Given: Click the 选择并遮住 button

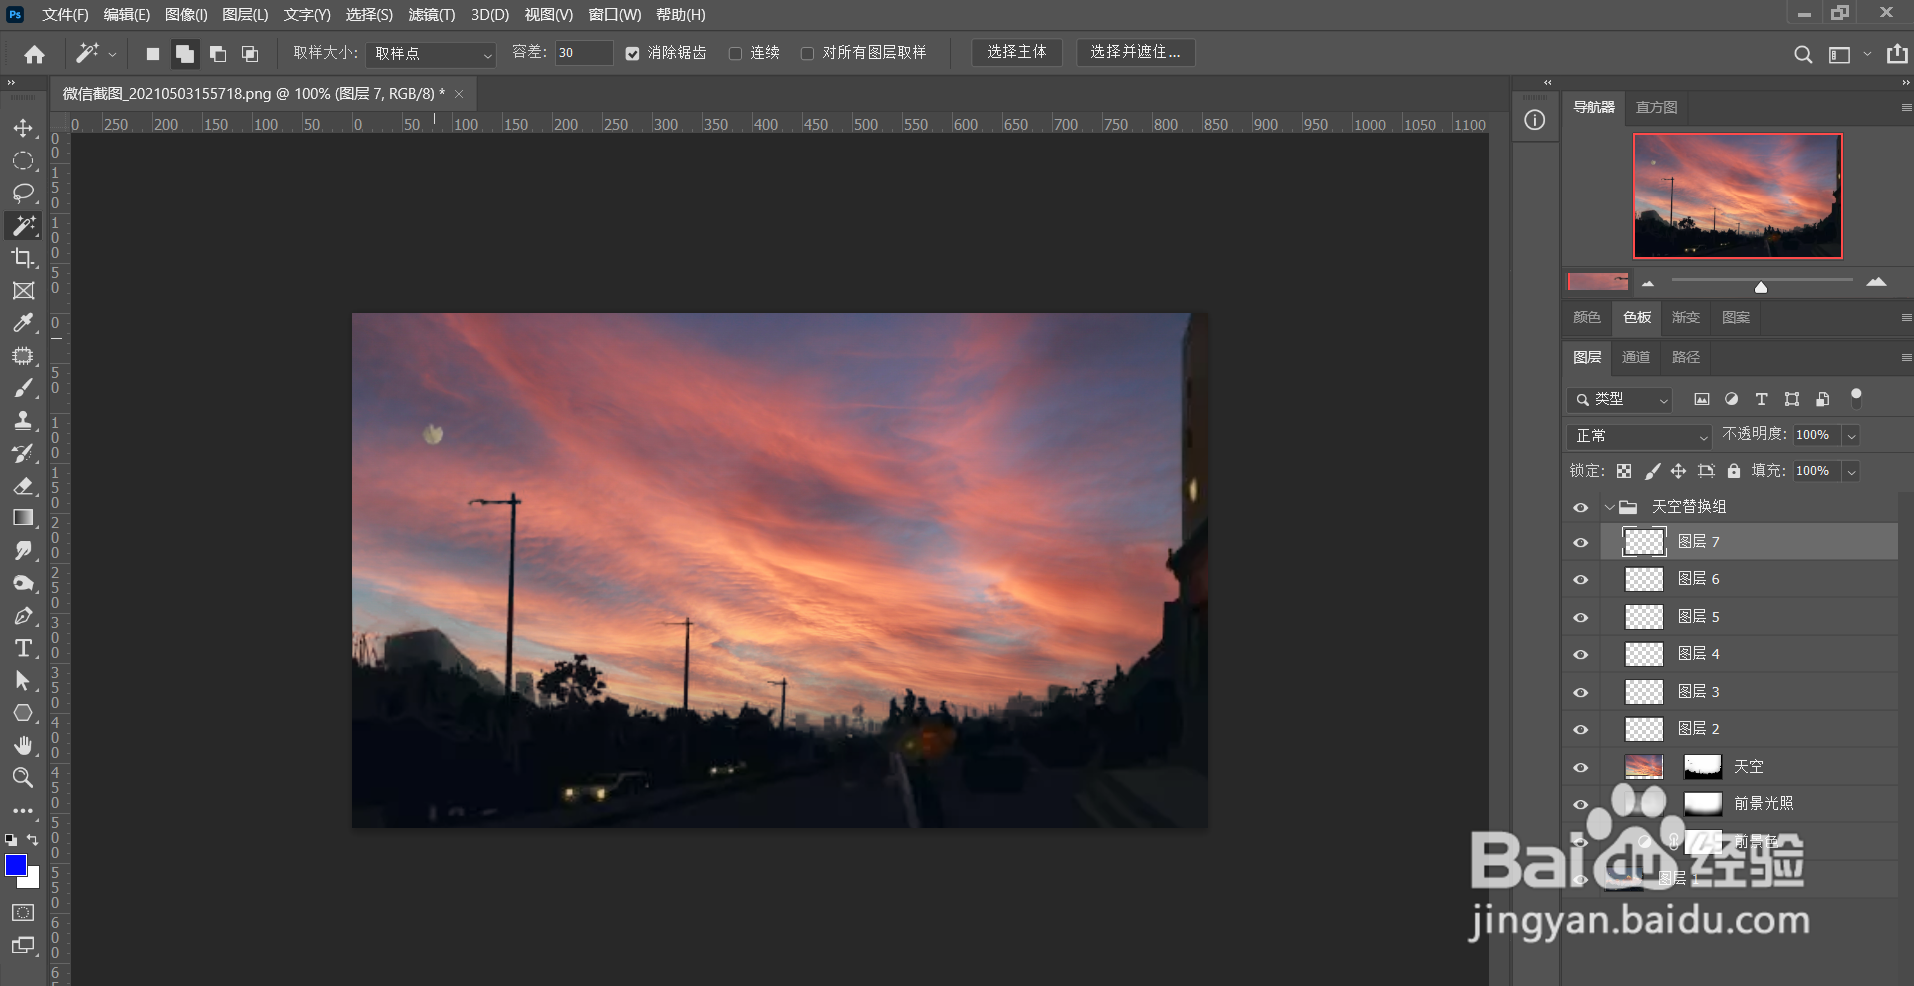Looking at the screenshot, I should 1136,52.
